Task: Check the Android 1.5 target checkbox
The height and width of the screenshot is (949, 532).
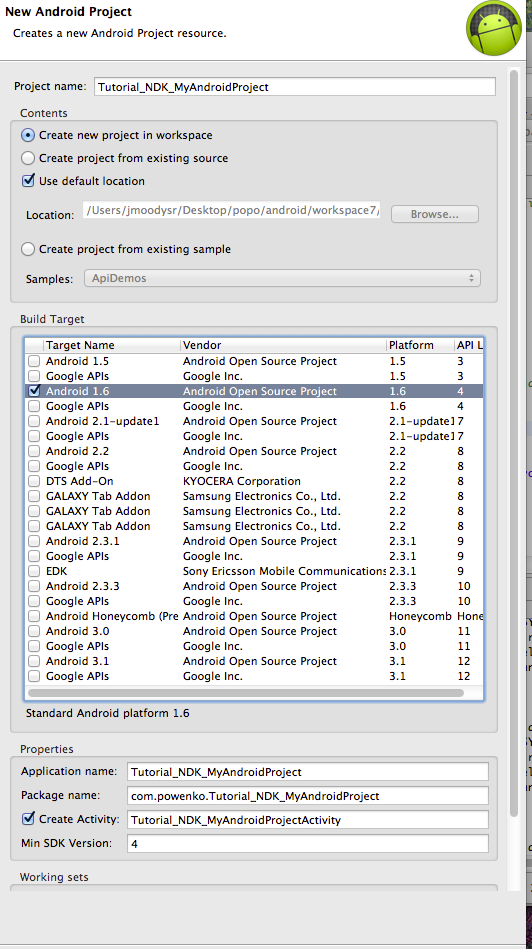Action: click(34, 361)
